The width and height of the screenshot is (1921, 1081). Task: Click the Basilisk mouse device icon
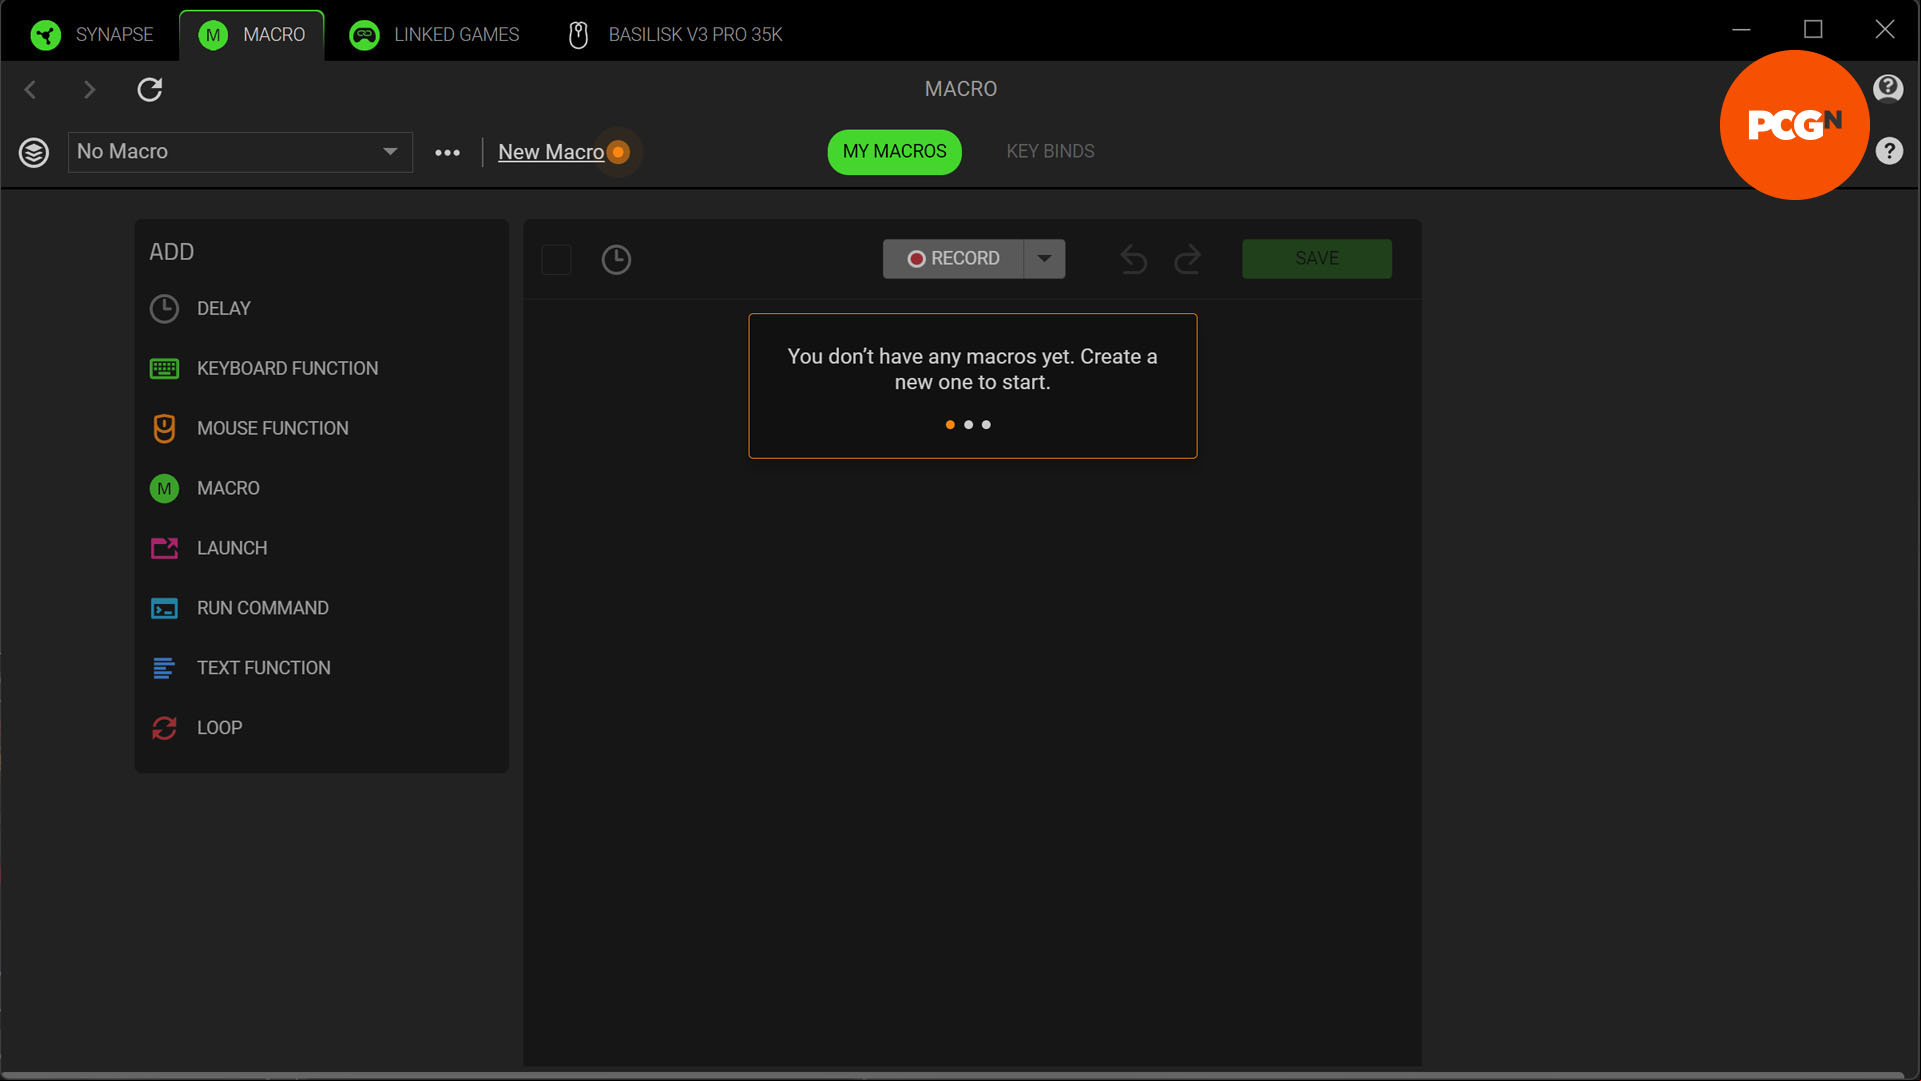pos(578,35)
